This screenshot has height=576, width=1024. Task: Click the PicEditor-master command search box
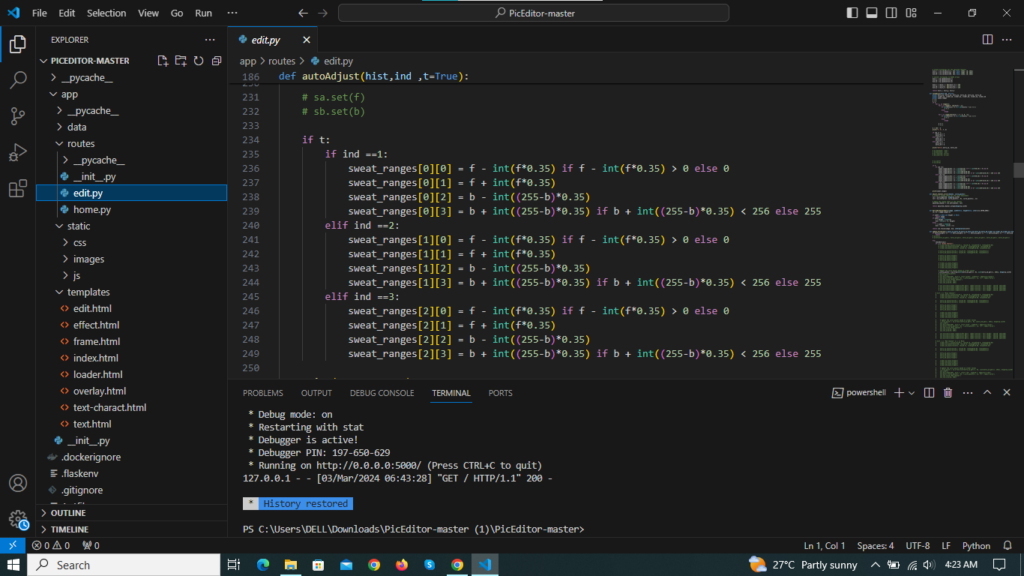pyautogui.click(x=534, y=13)
